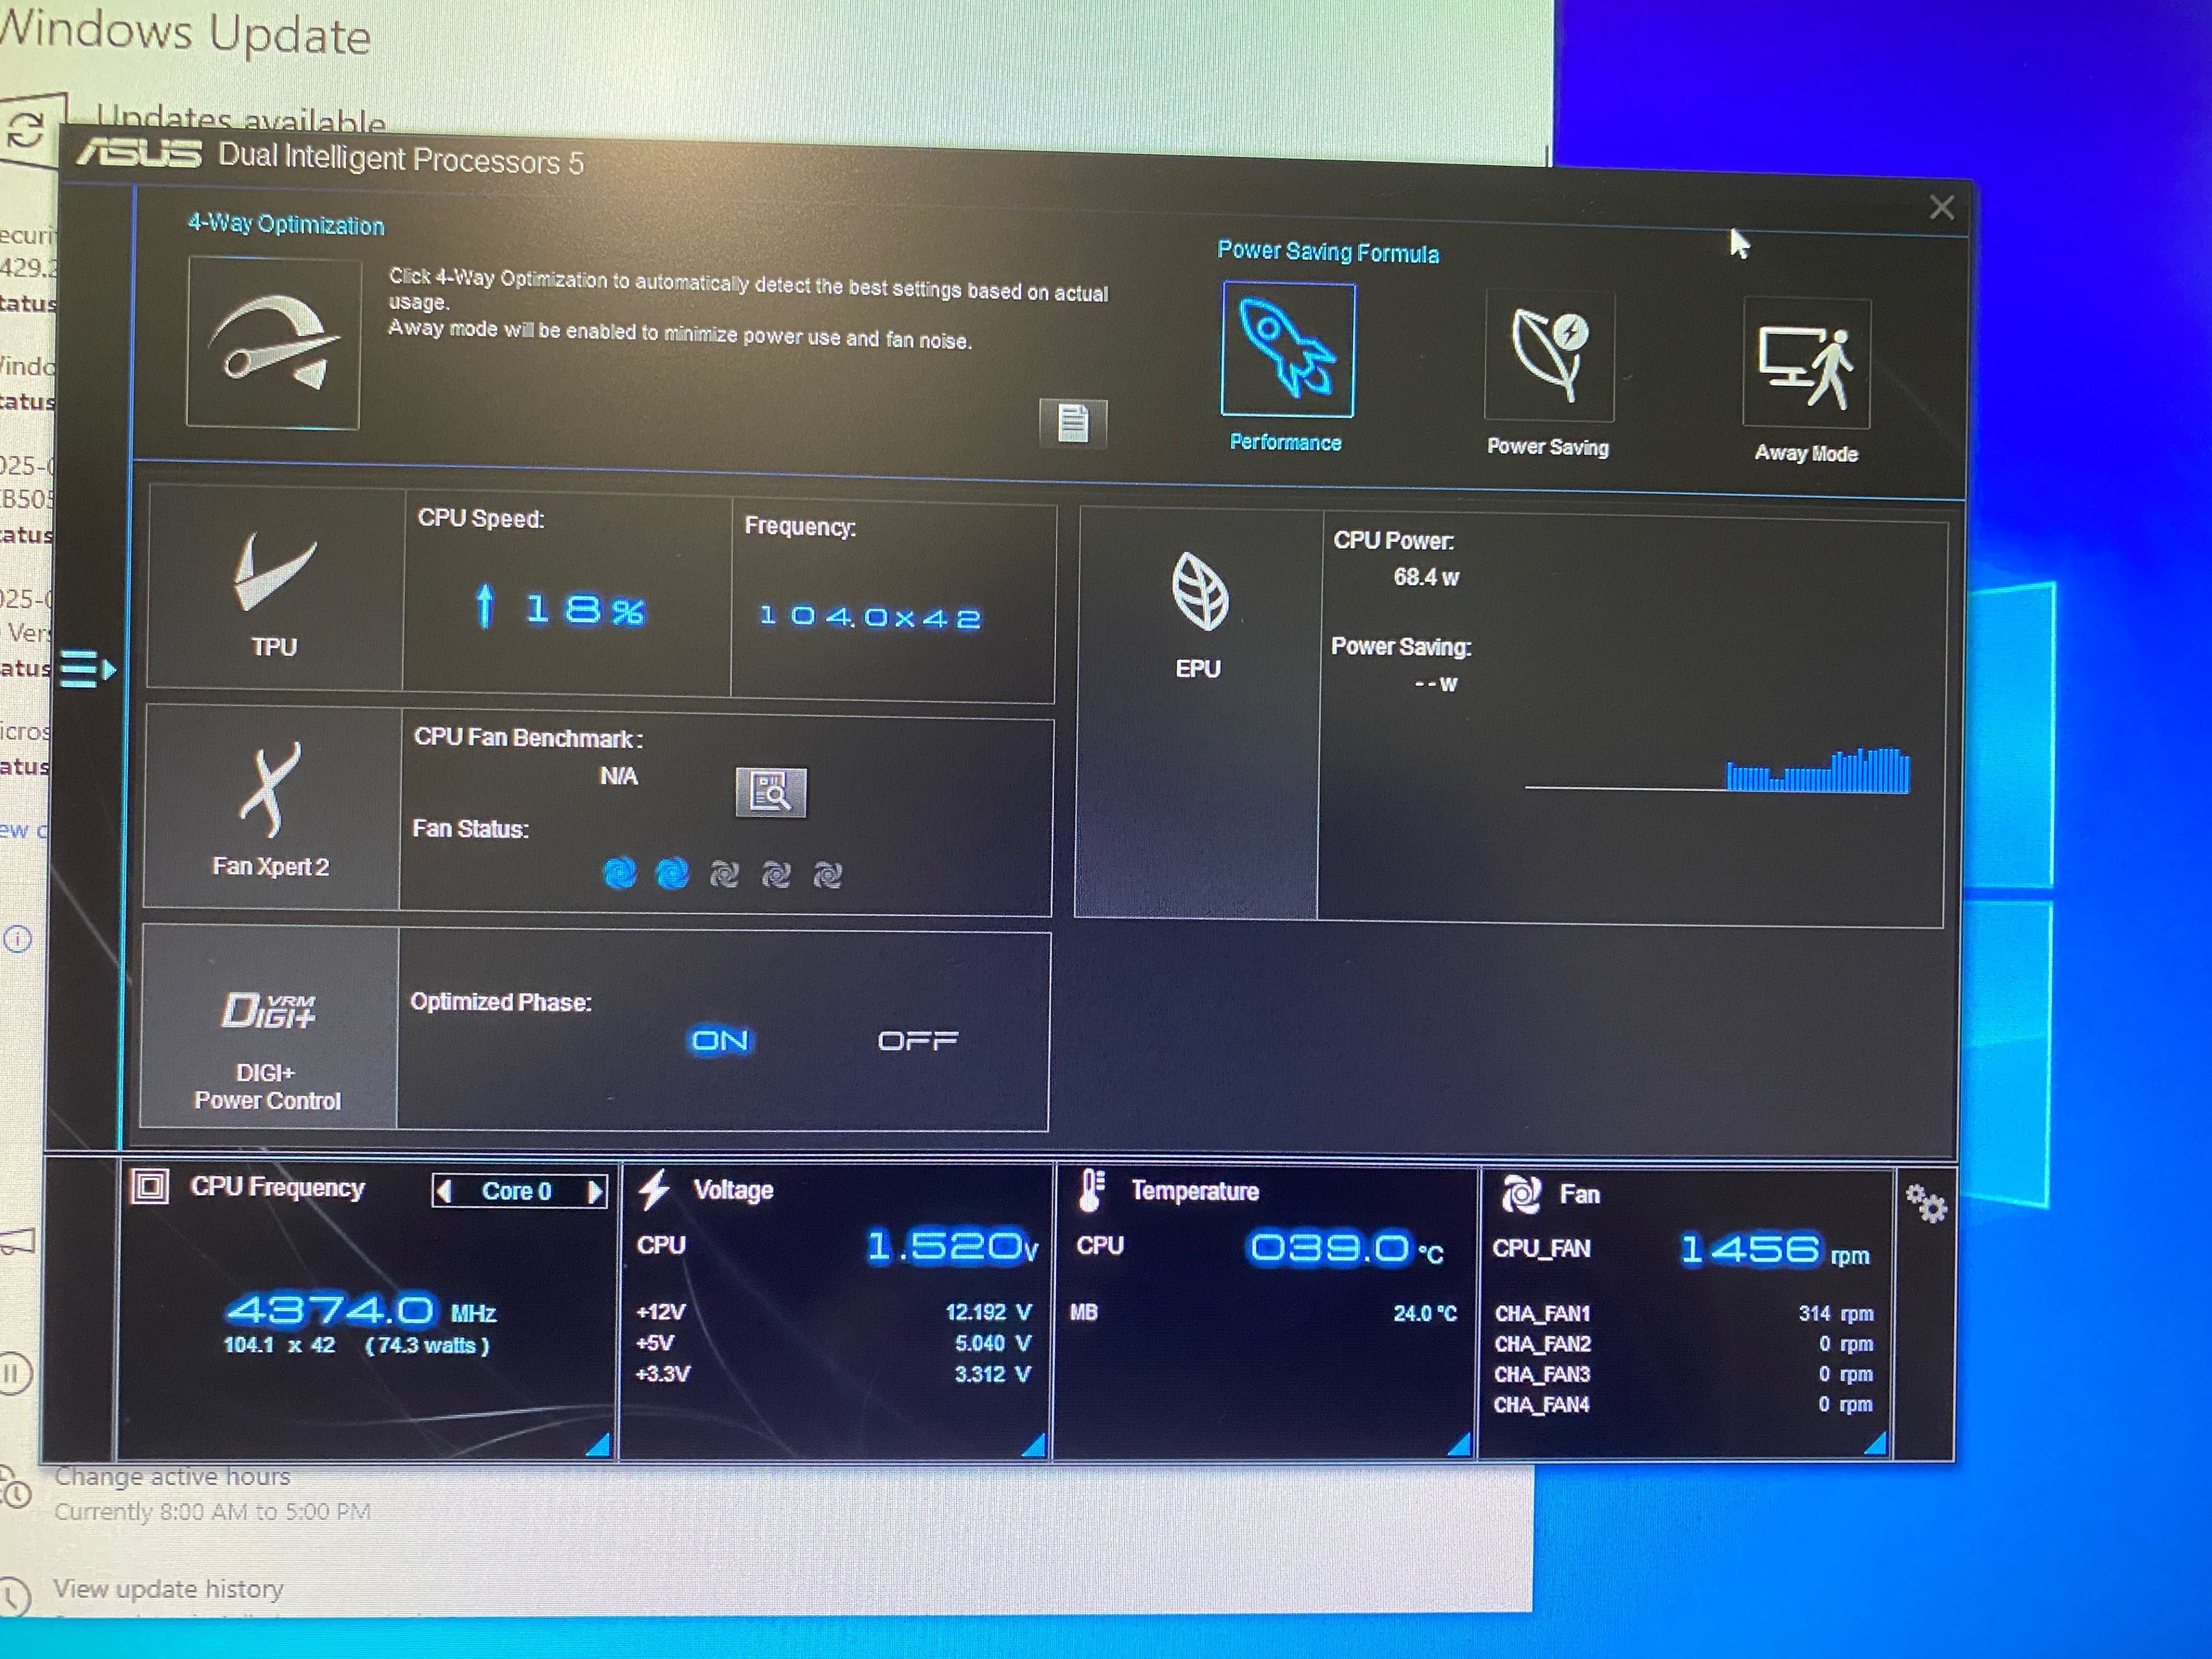2212x1659 pixels.
Task: Click the Away Mode label
Action: (1806, 453)
